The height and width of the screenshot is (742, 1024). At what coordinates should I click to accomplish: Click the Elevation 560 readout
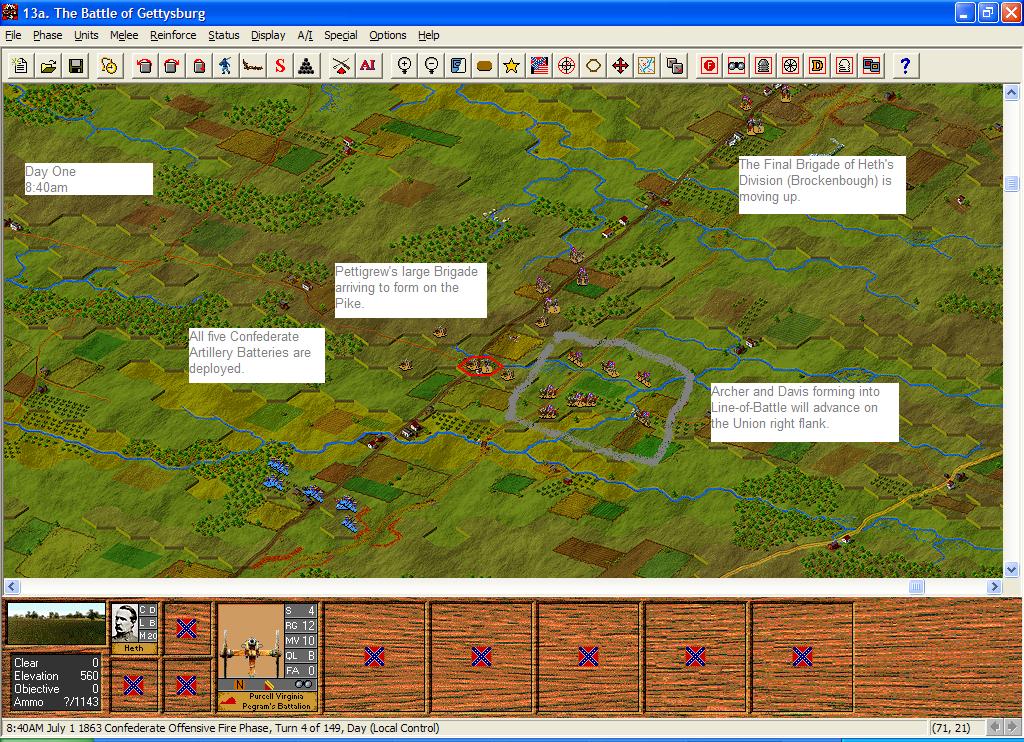(x=56, y=676)
